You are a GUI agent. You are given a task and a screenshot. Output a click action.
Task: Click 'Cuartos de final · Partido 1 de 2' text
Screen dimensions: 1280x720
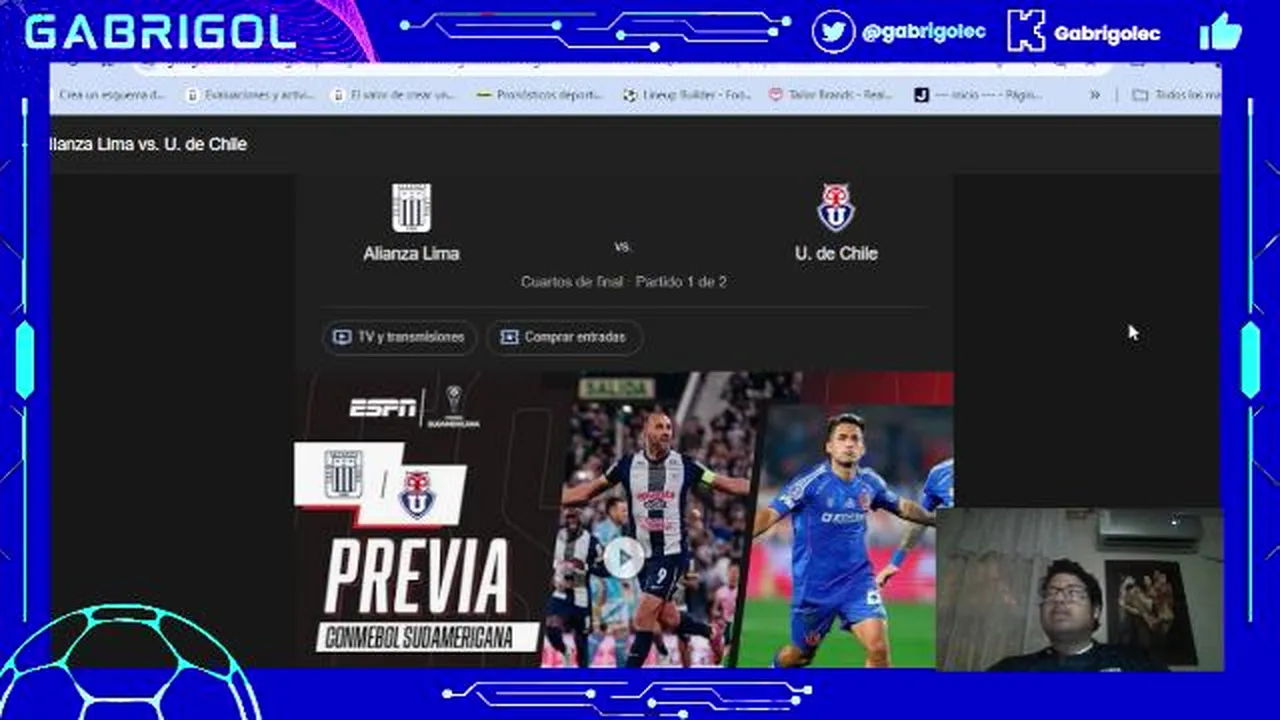(623, 282)
